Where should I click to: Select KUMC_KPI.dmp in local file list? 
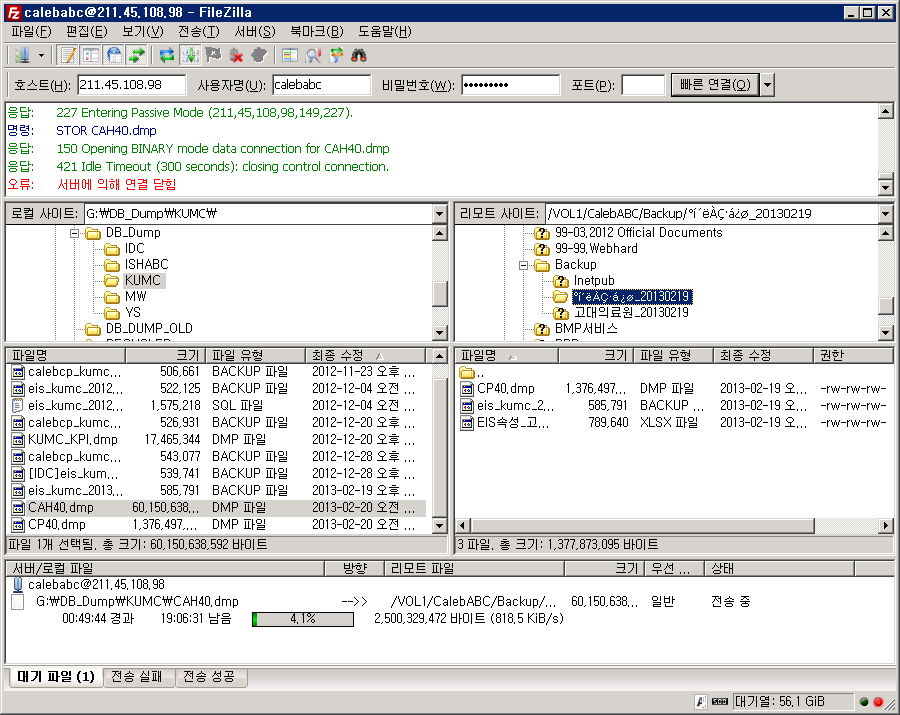(x=218, y=440)
